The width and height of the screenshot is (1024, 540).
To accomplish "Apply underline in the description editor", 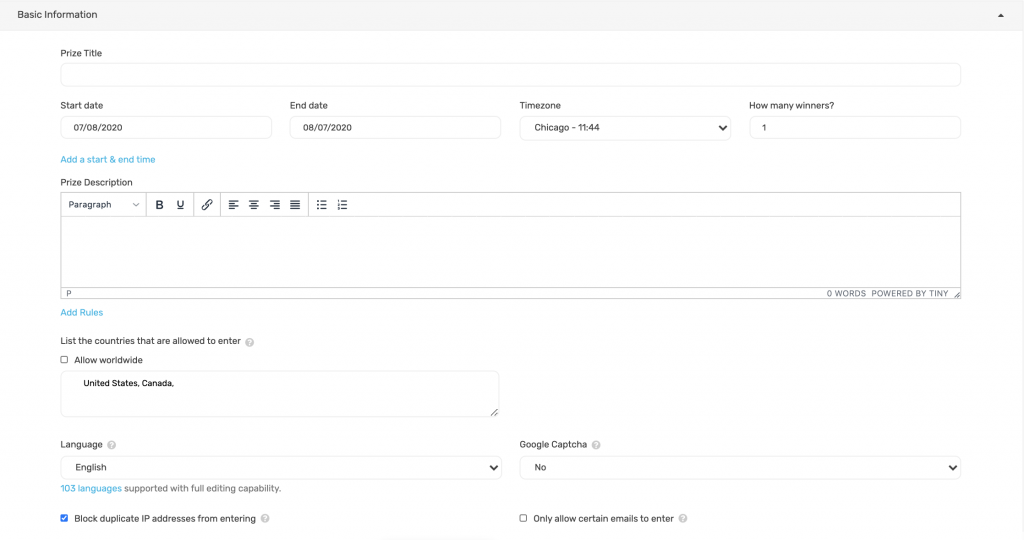I will [x=180, y=205].
